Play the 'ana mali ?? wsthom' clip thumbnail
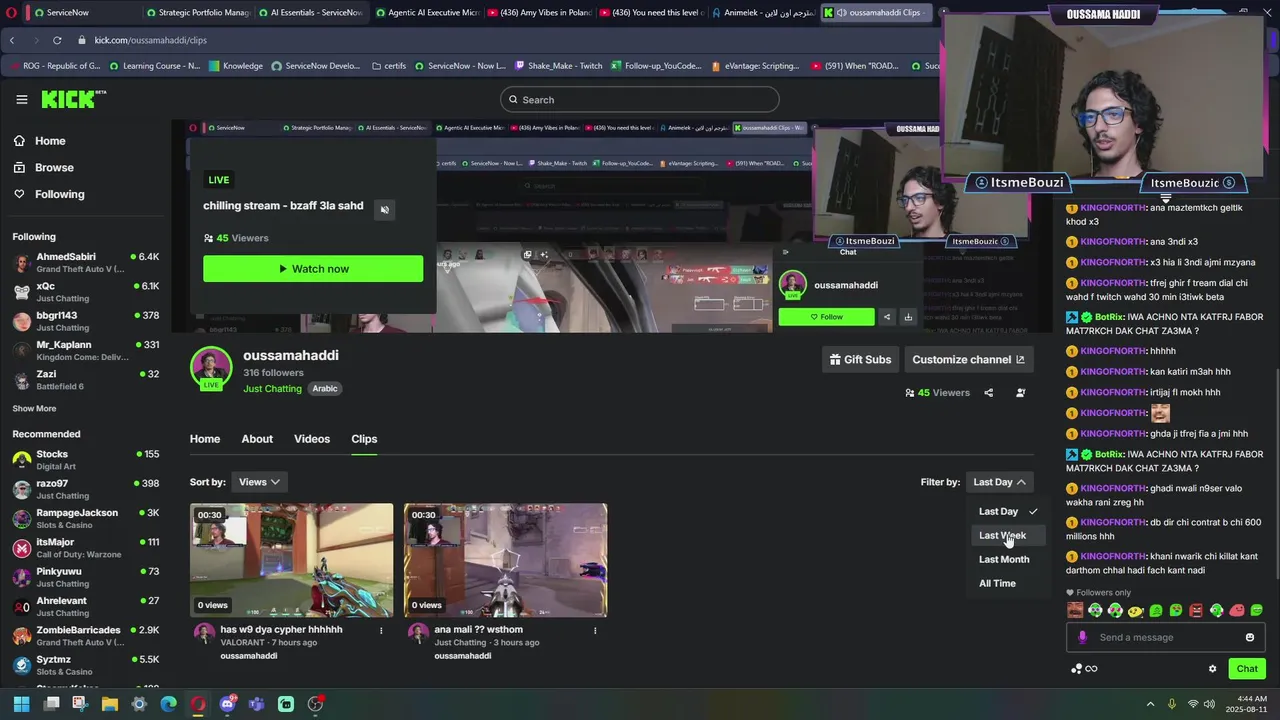The height and width of the screenshot is (720, 1280). click(x=505, y=560)
